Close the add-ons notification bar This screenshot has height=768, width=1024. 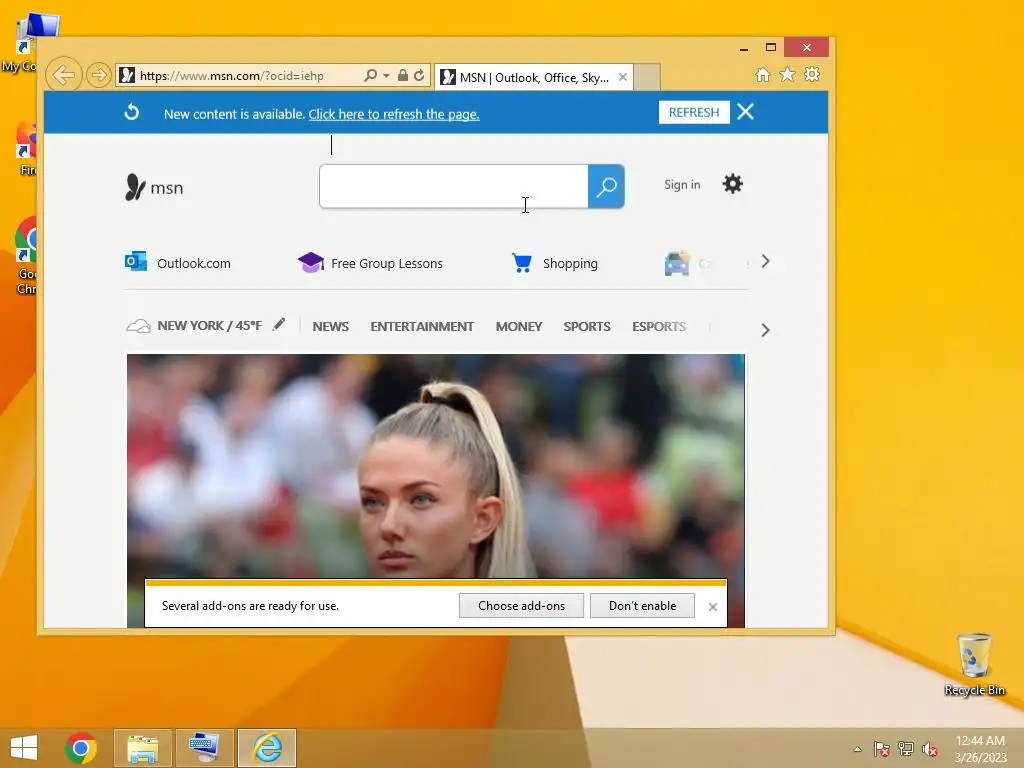point(712,607)
